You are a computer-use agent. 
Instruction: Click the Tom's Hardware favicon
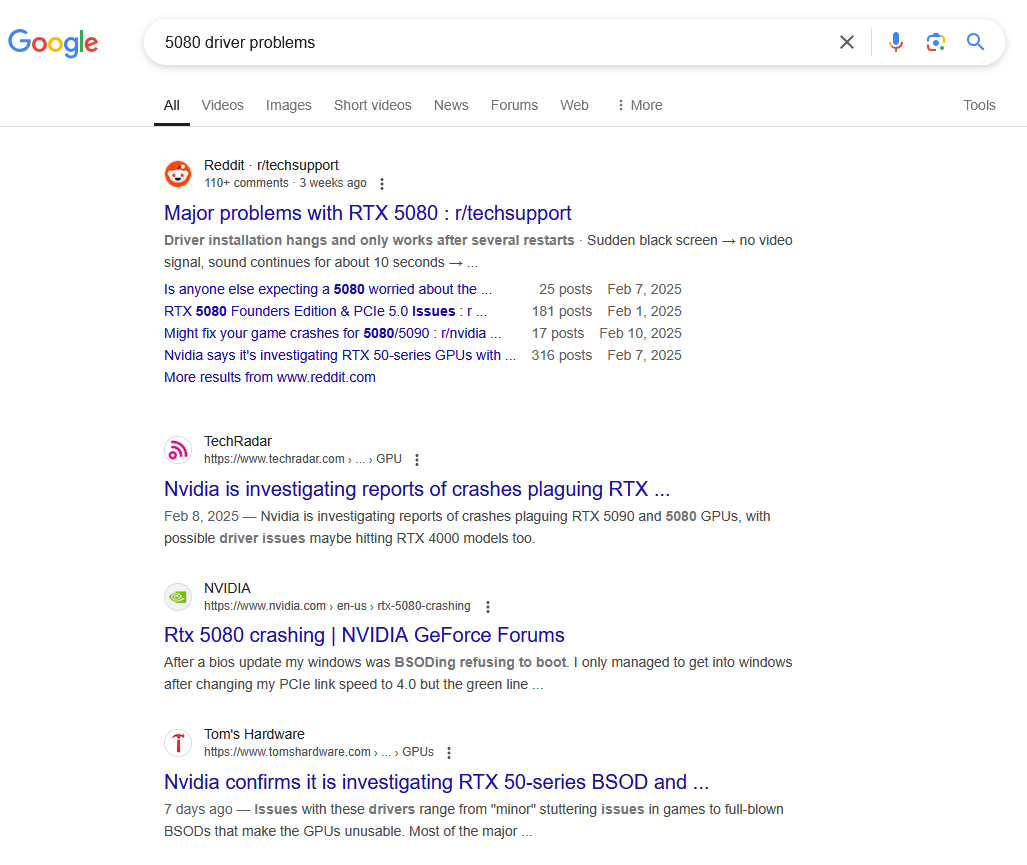177,743
